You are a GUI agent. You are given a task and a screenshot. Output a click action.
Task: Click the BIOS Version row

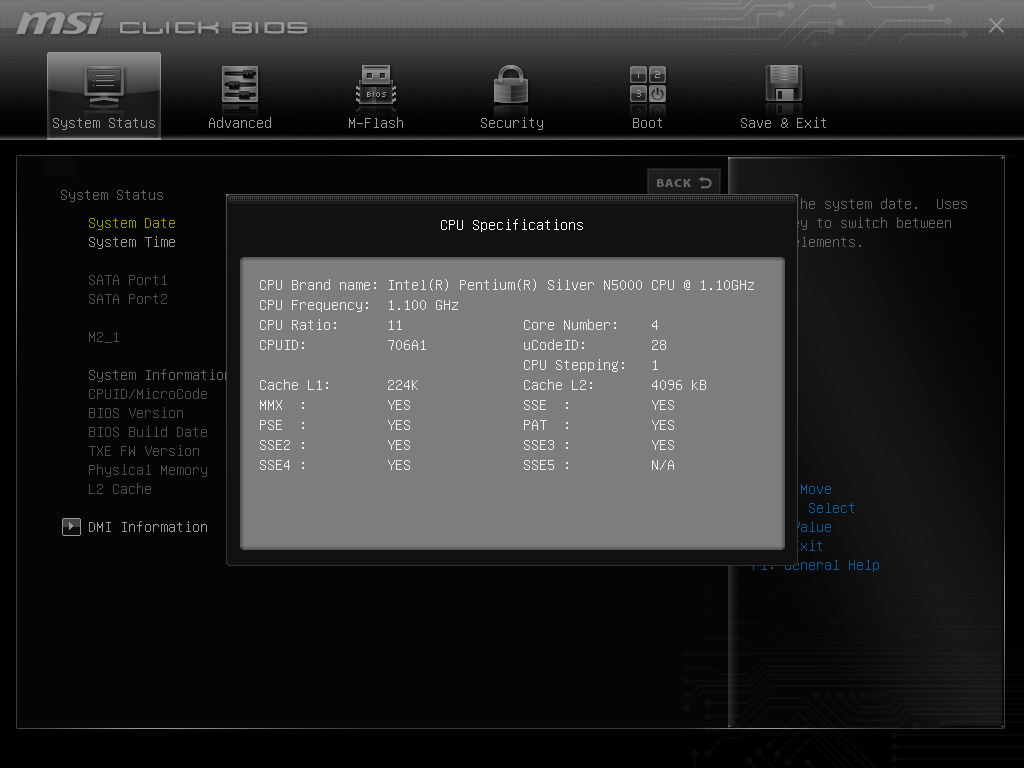coord(136,413)
